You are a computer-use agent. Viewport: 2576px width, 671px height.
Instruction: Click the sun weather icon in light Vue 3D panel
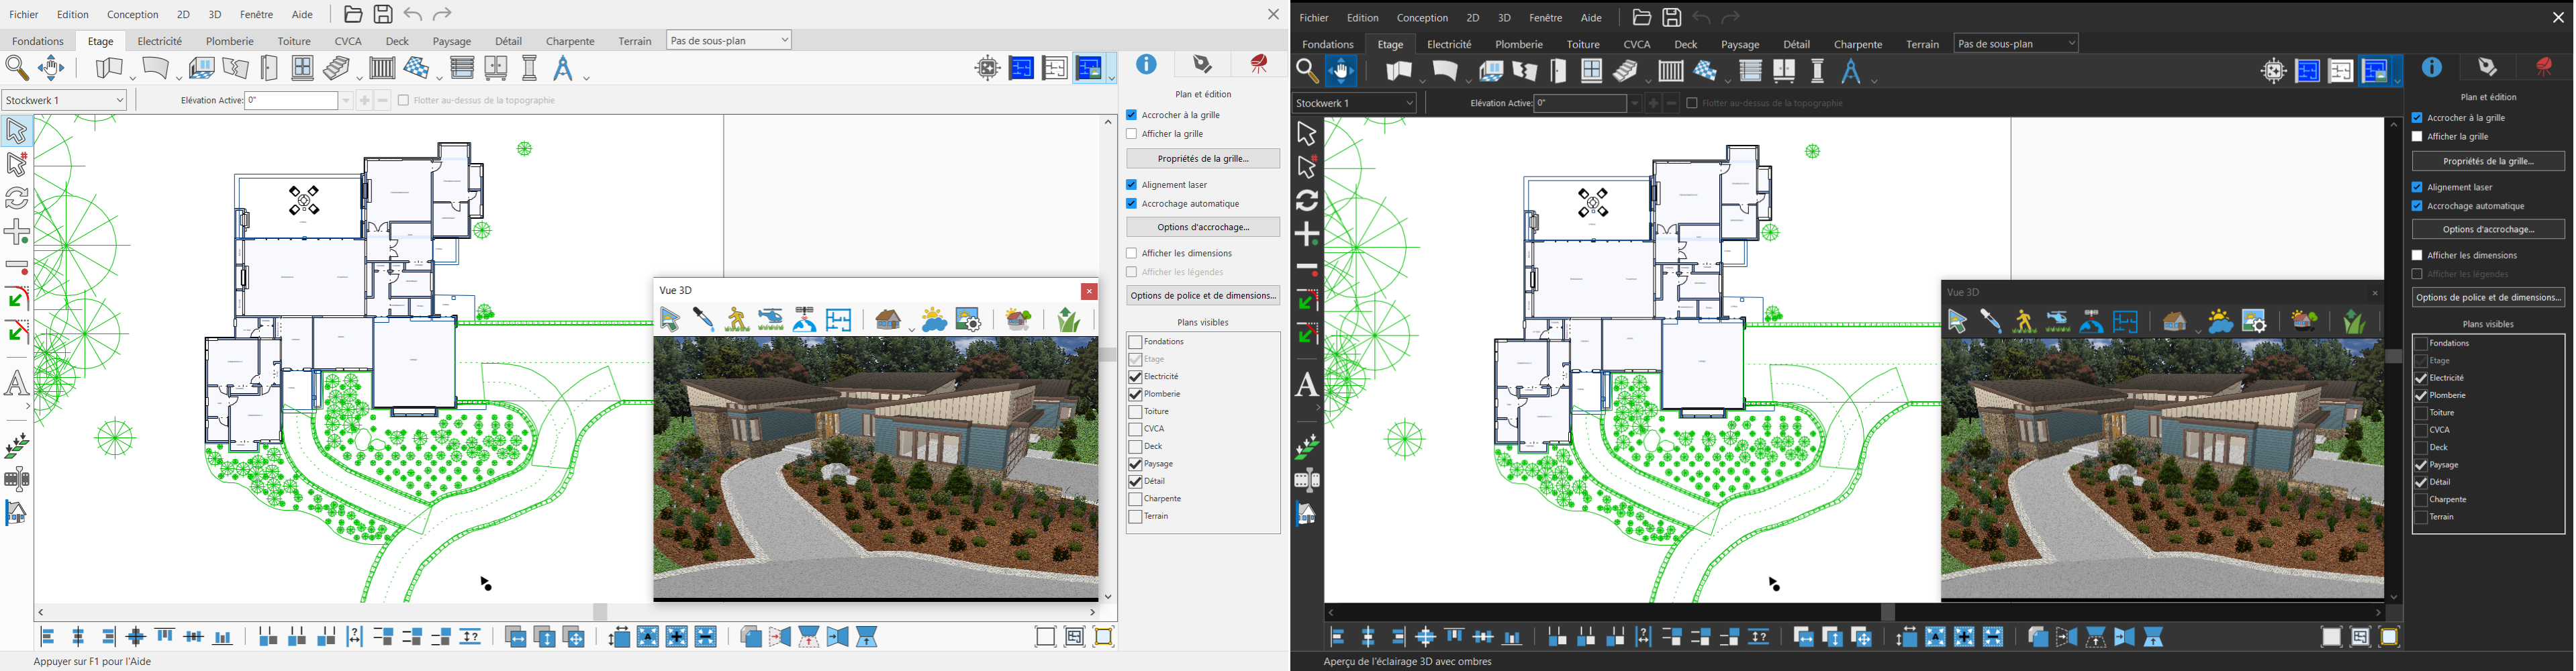click(934, 319)
